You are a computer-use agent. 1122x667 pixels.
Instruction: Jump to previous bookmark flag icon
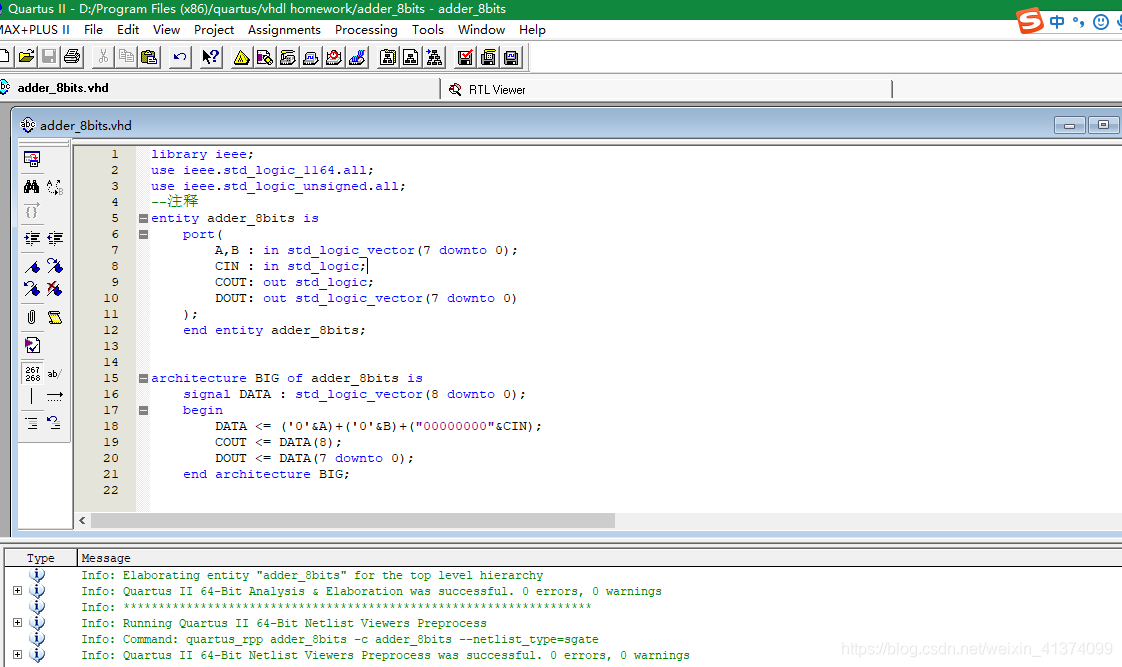31,288
